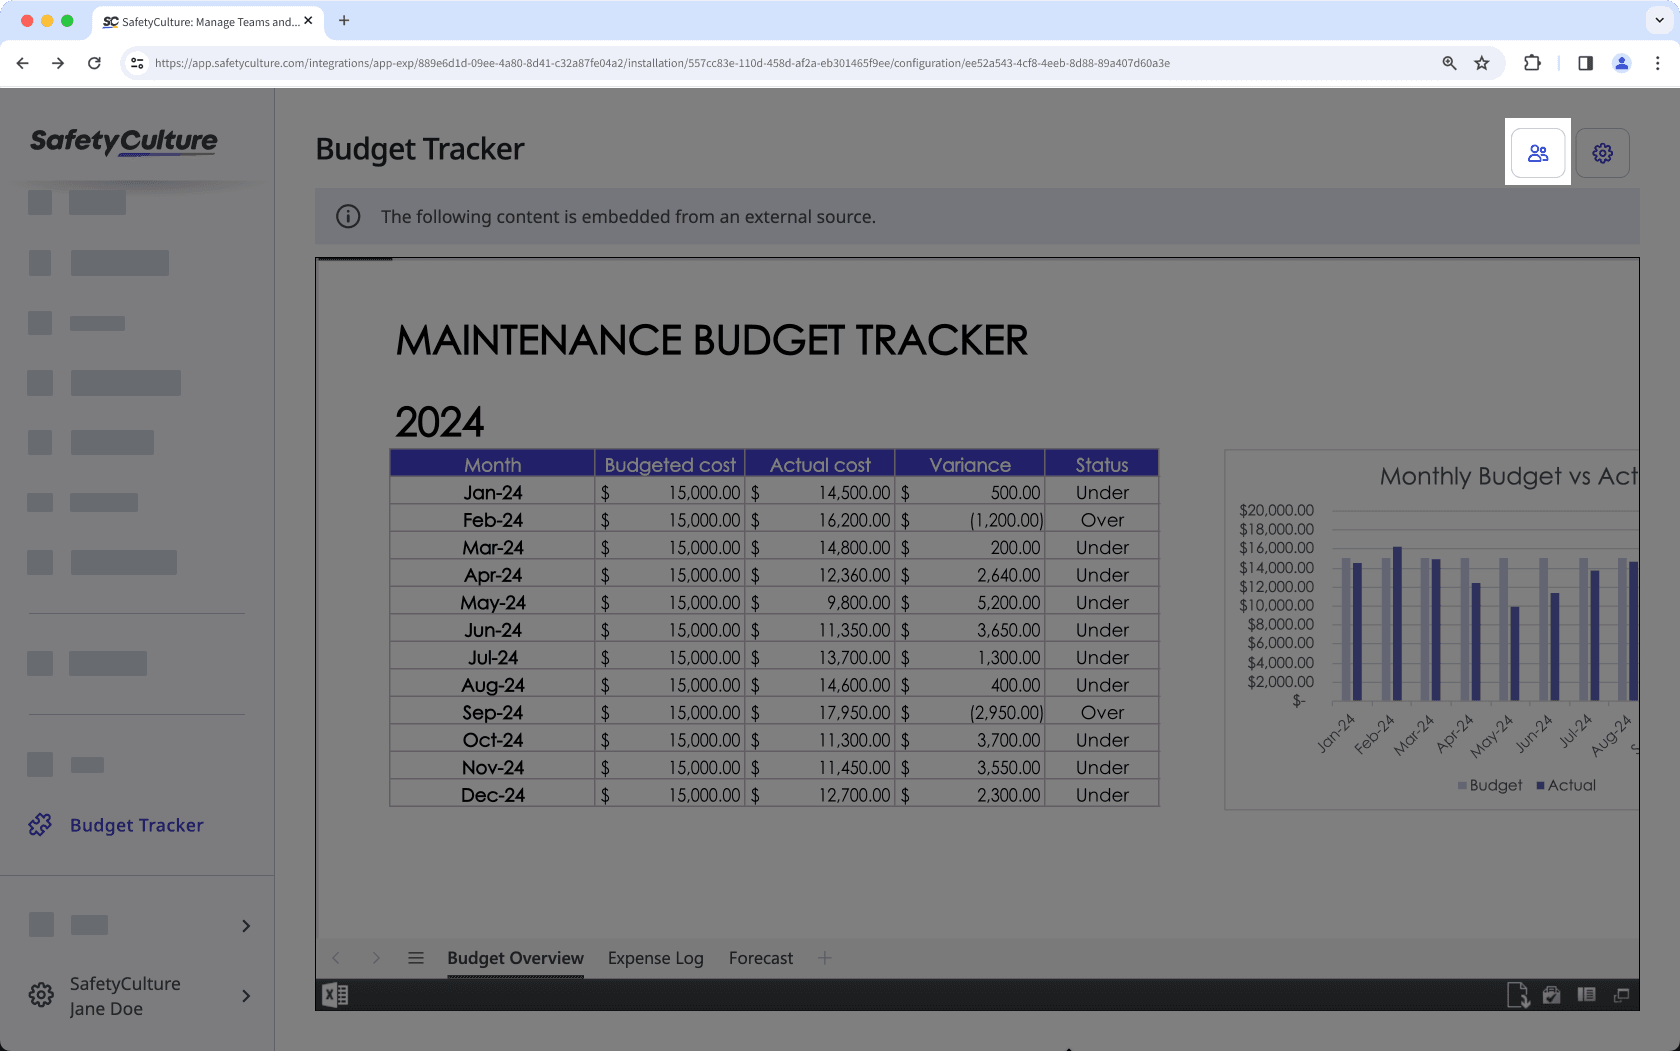The width and height of the screenshot is (1680, 1051).
Task: Click the Excel logo icon
Action: tap(335, 995)
